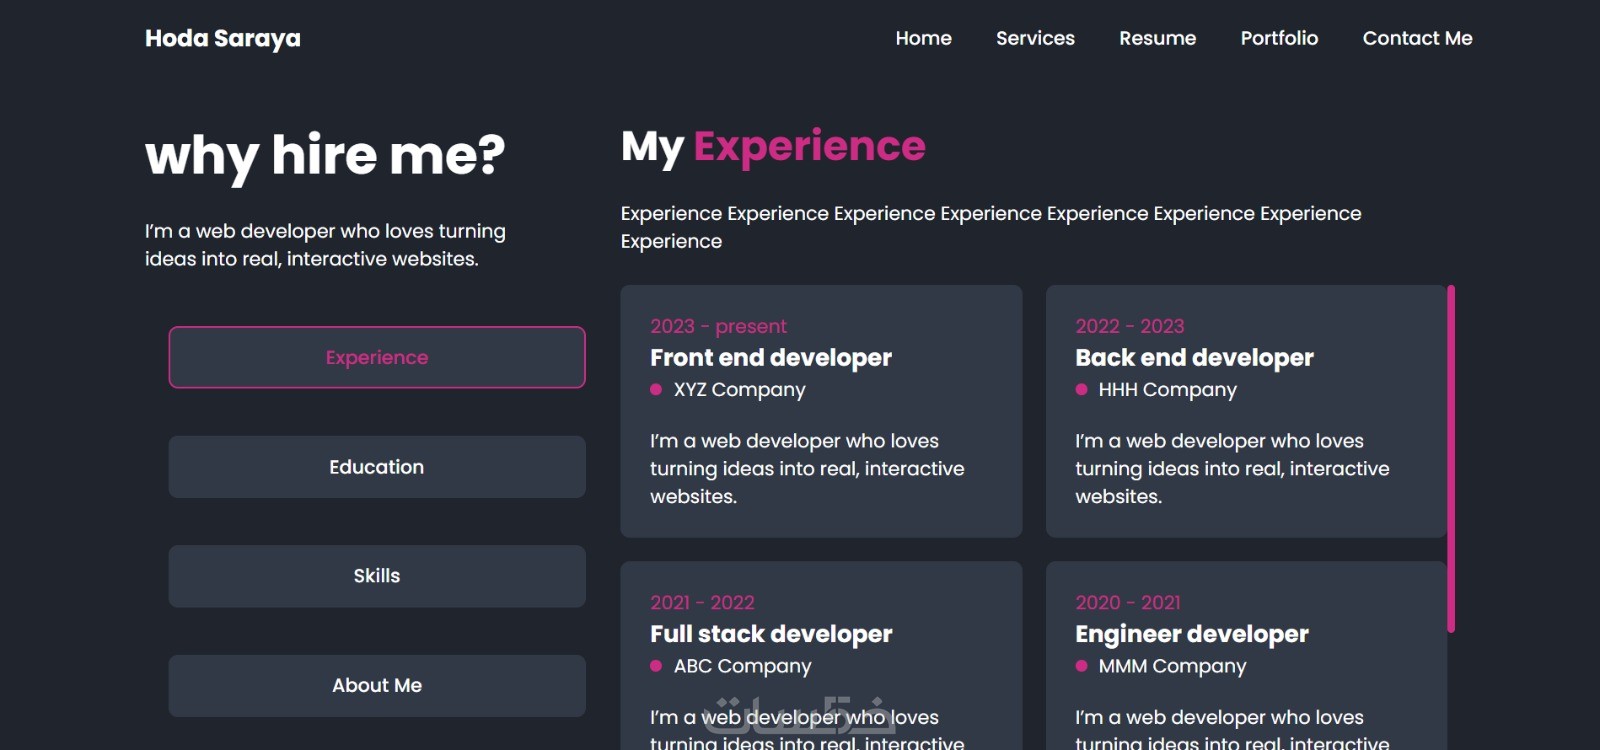This screenshot has width=1600, height=750.
Task: Navigate to the Resume section
Action: [x=1157, y=38]
